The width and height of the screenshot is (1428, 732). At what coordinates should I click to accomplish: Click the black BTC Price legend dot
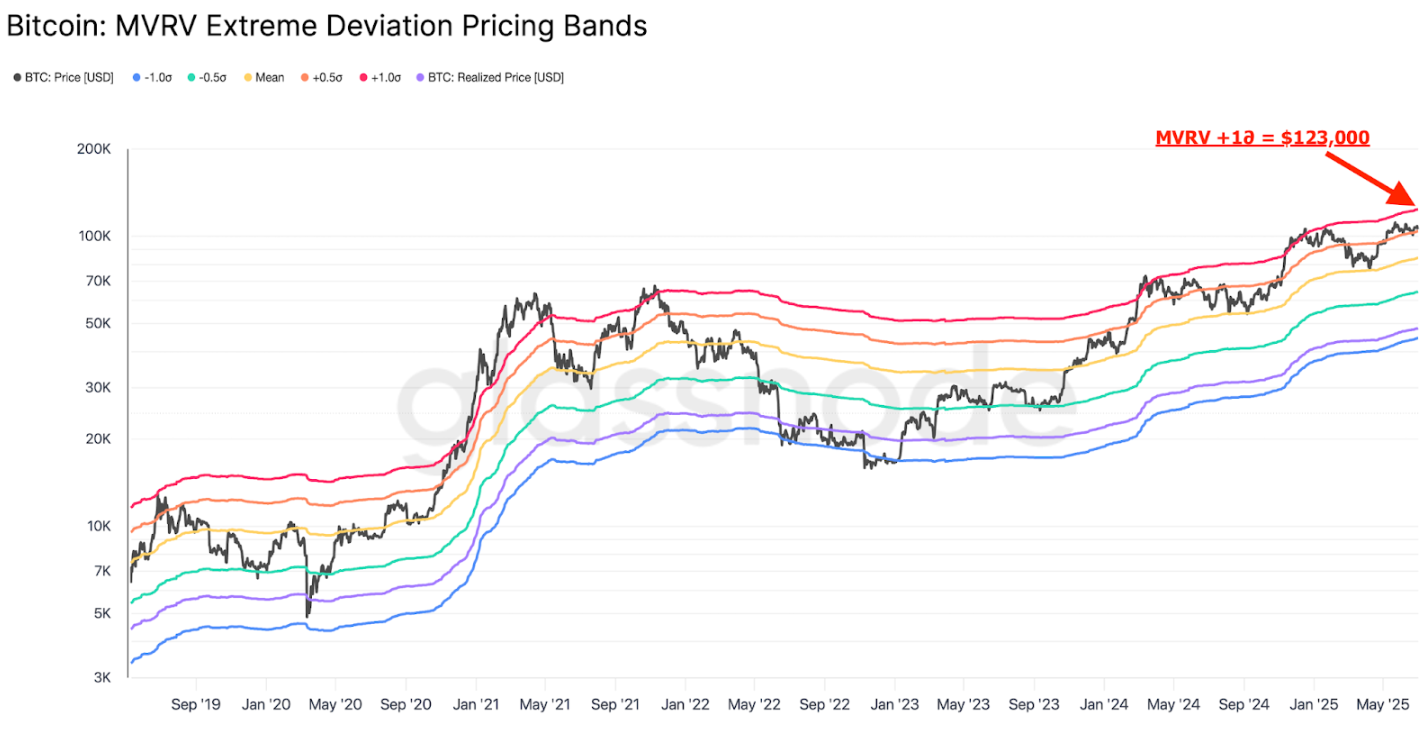18,78
